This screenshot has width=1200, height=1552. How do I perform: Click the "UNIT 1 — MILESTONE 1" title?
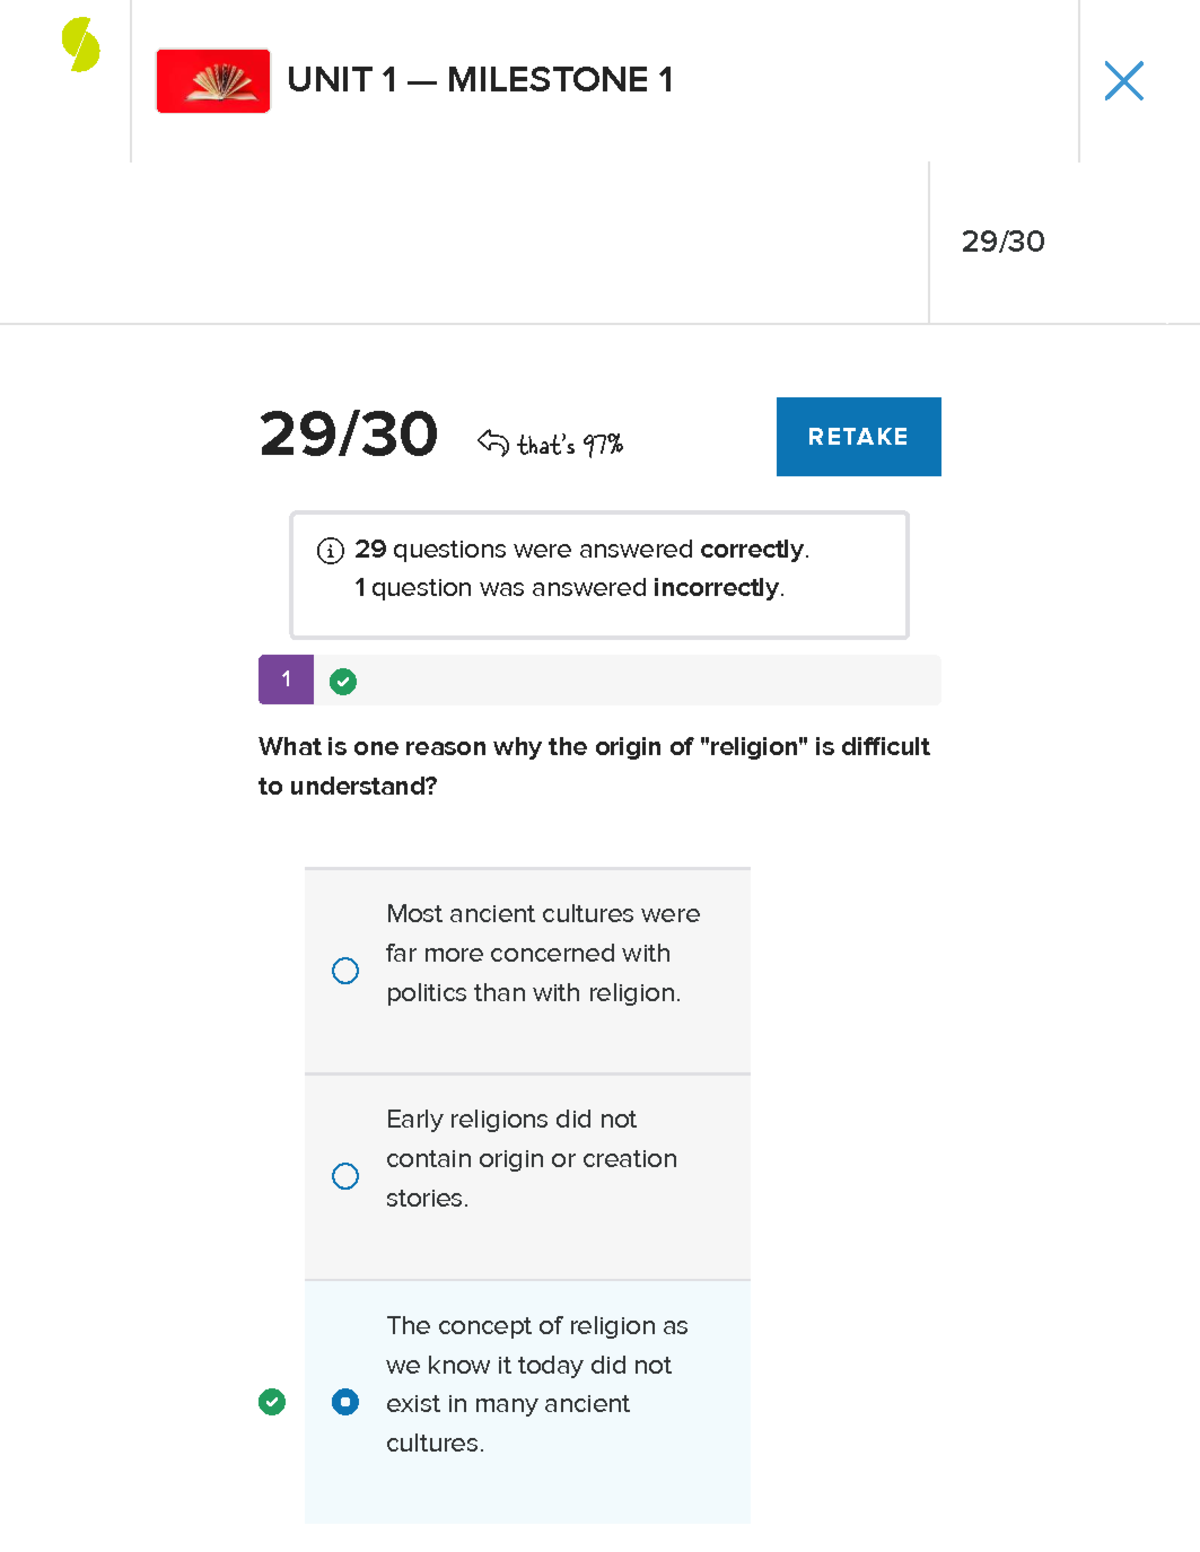point(480,80)
